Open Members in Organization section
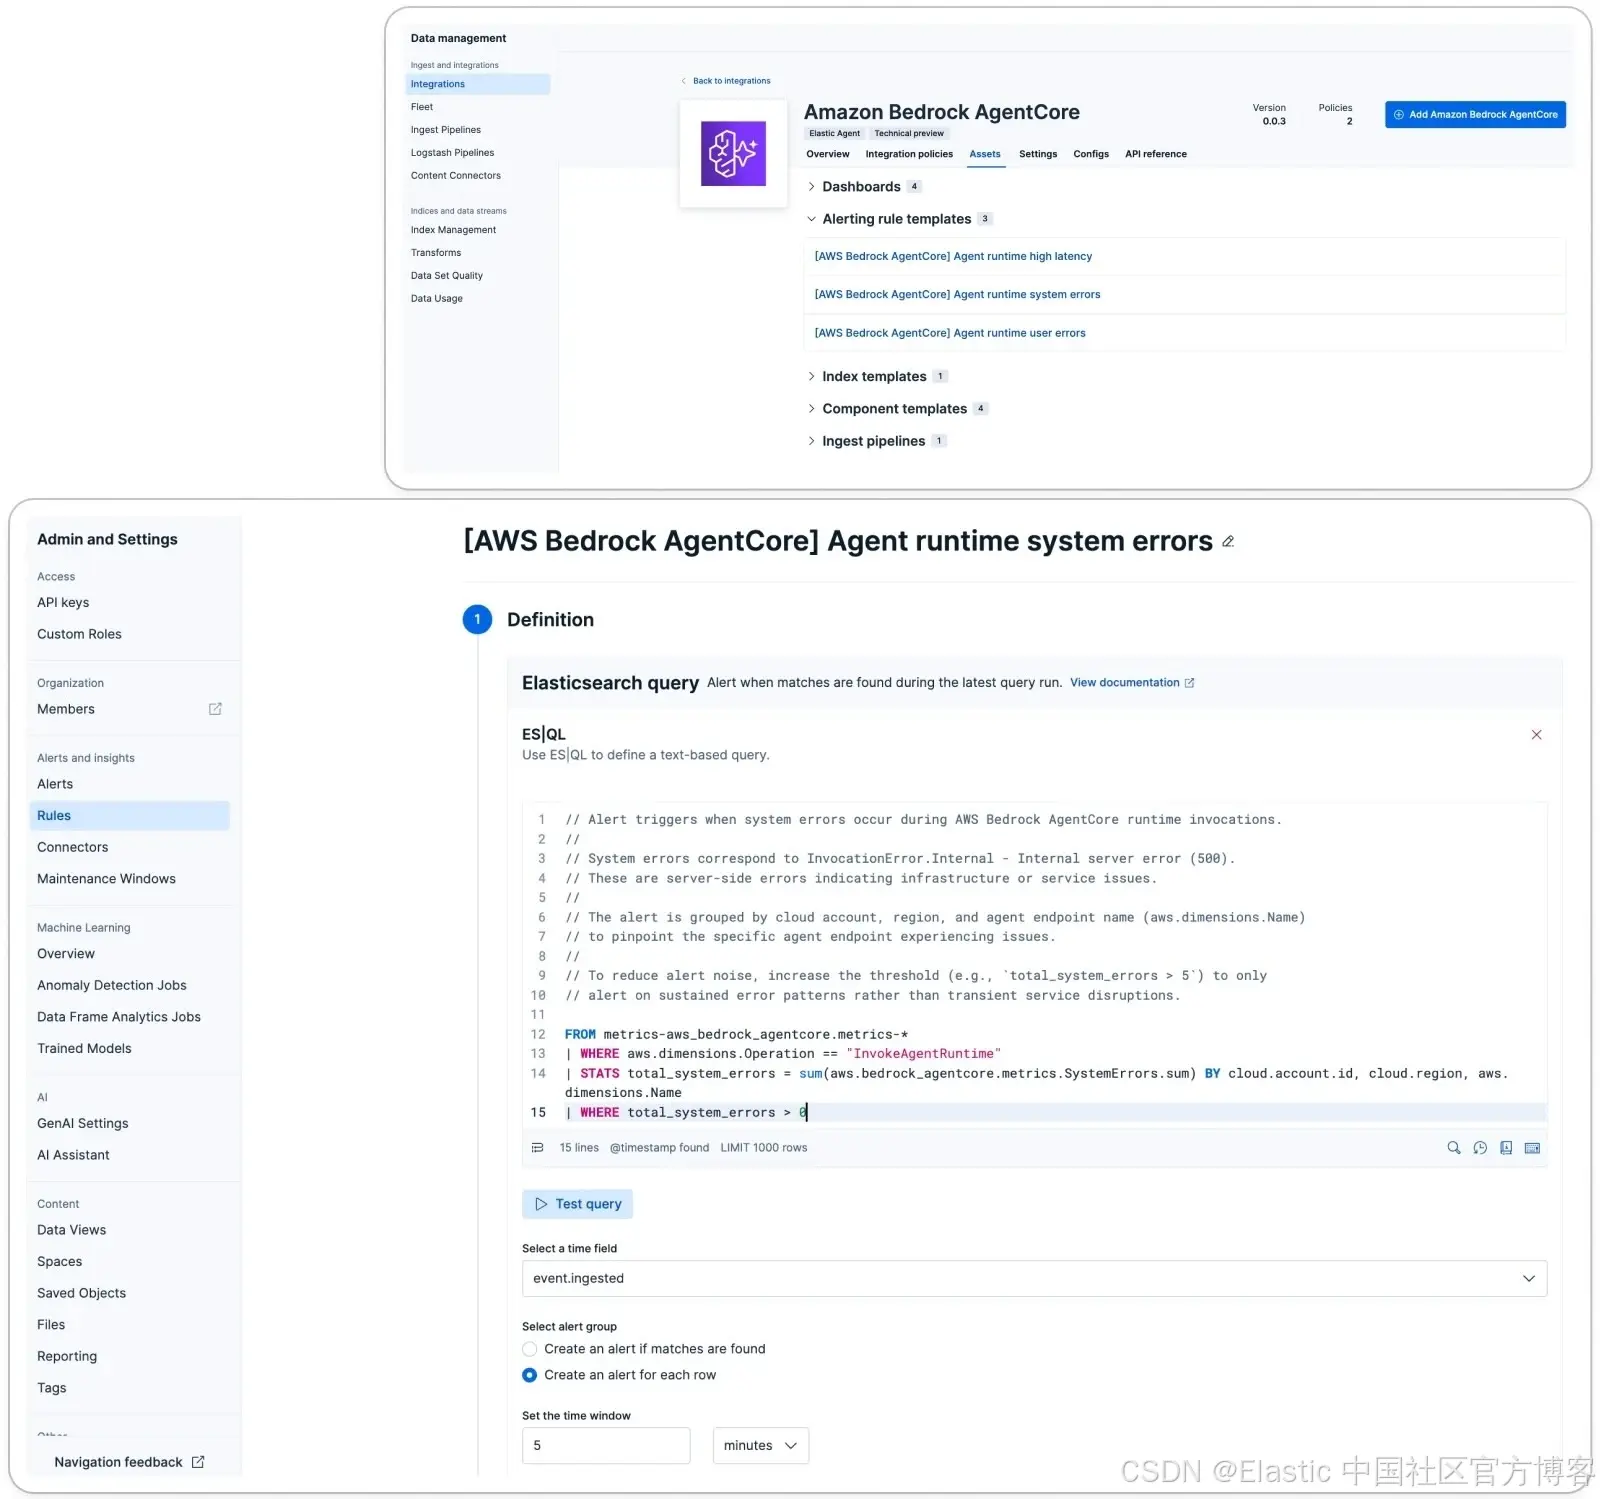Screen dimensions: 1600x1499 pos(66,709)
